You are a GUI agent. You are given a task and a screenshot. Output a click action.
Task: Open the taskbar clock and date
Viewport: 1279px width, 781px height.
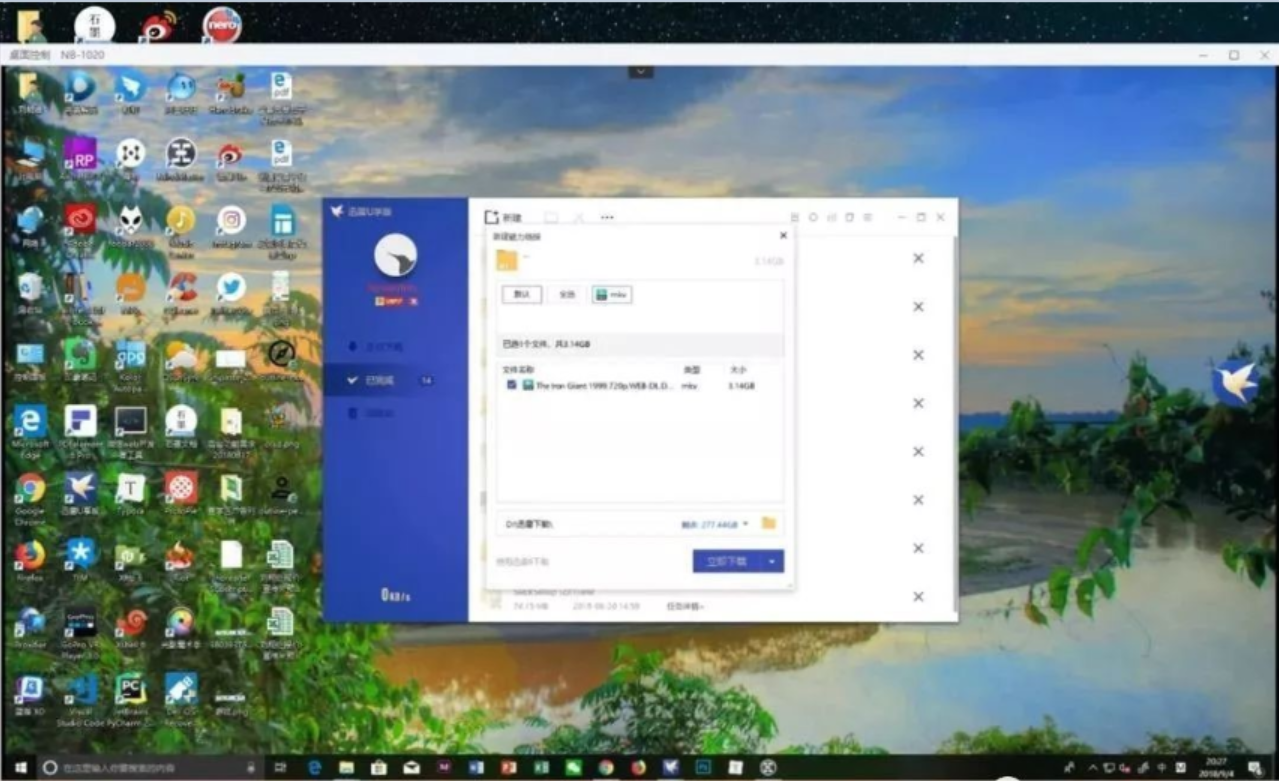pos(1218,767)
